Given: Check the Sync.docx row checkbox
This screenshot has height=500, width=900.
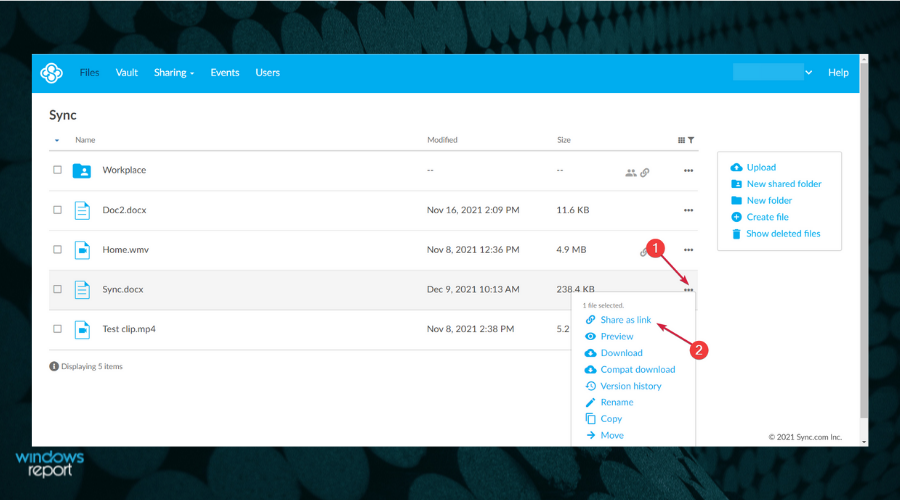Looking at the screenshot, I should point(57,289).
